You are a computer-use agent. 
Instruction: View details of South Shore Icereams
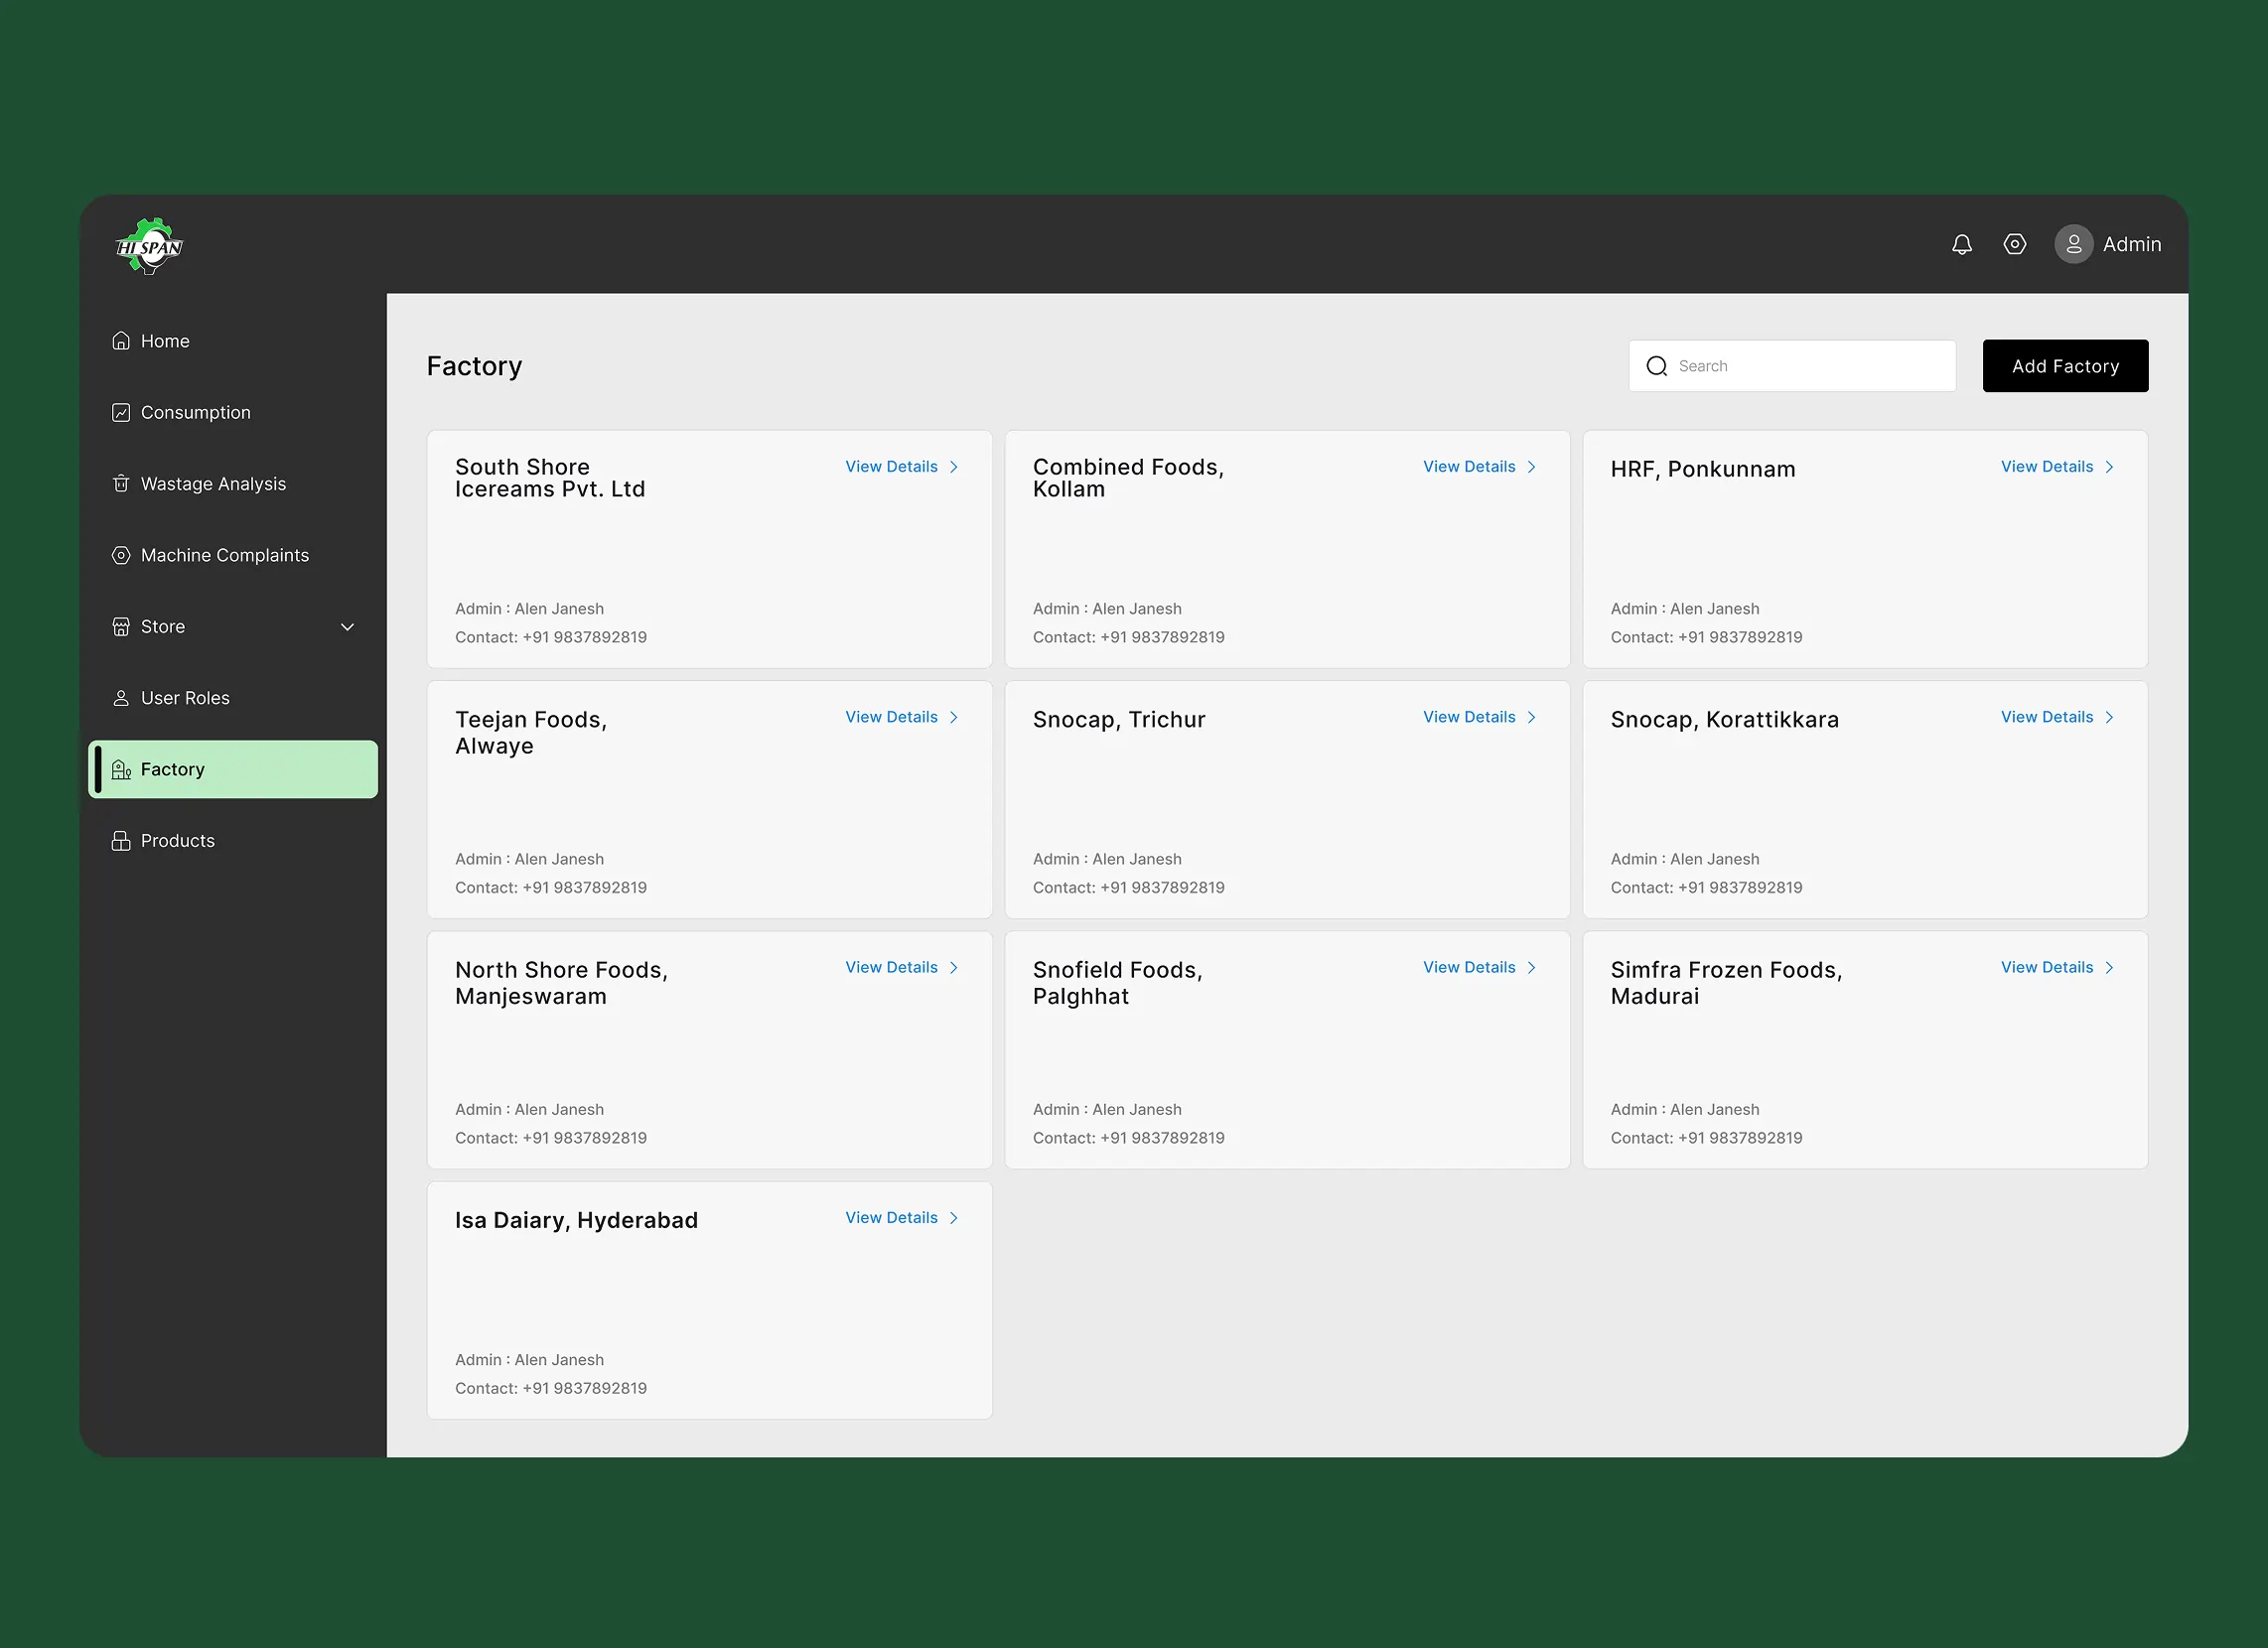(x=891, y=467)
